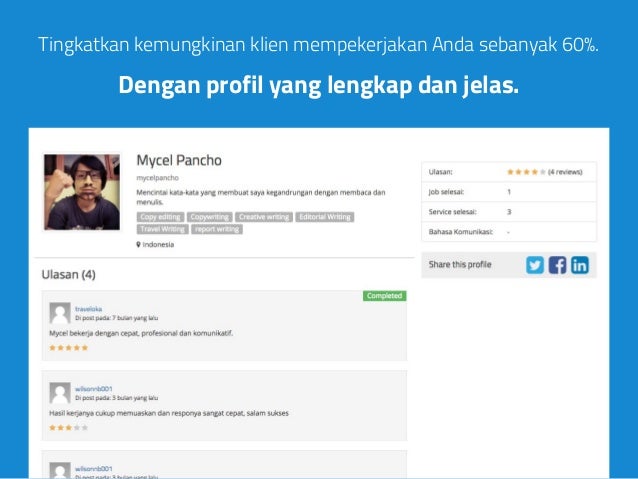Image resolution: width=638 pixels, height=479 pixels.
Task: Select the Creative writing skill tag
Action: pyautogui.click(x=264, y=217)
